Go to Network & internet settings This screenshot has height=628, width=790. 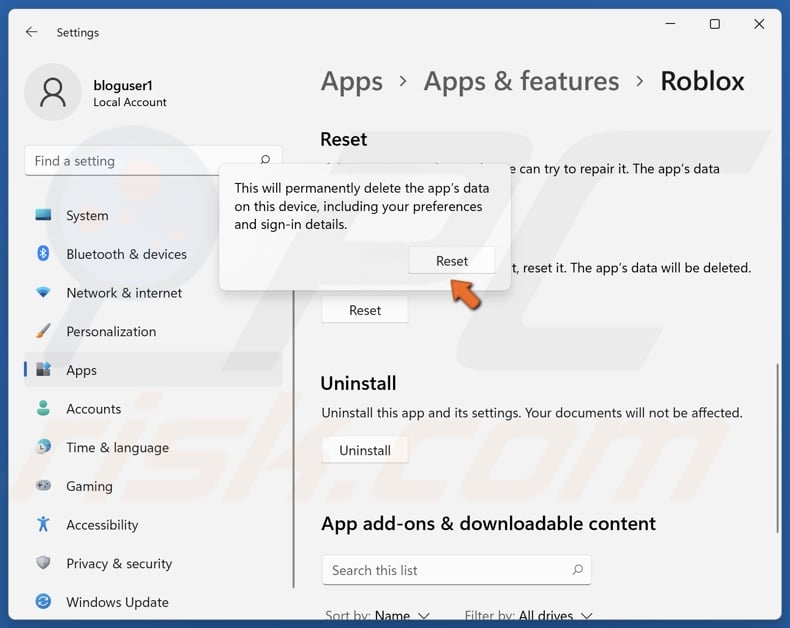coord(124,293)
